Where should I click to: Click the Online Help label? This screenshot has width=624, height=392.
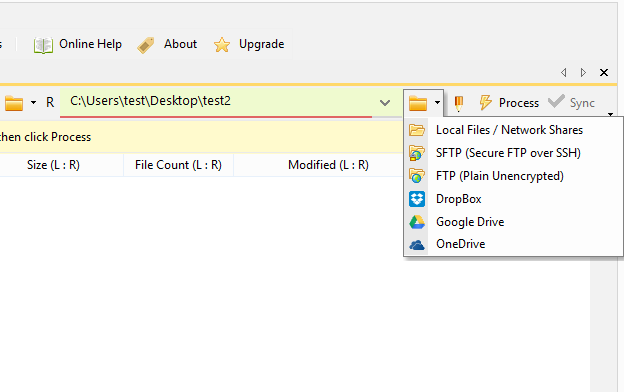pyautogui.click(x=90, y=44)
